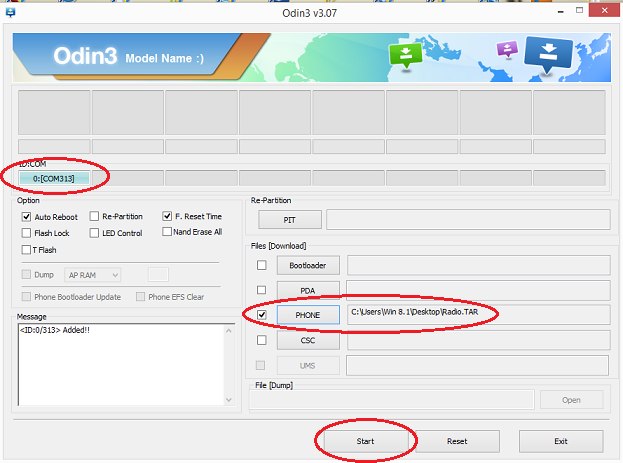The image size is (623, 463).
Task: Click the large blue download icon in banner
Action: [x=548, y=54]
